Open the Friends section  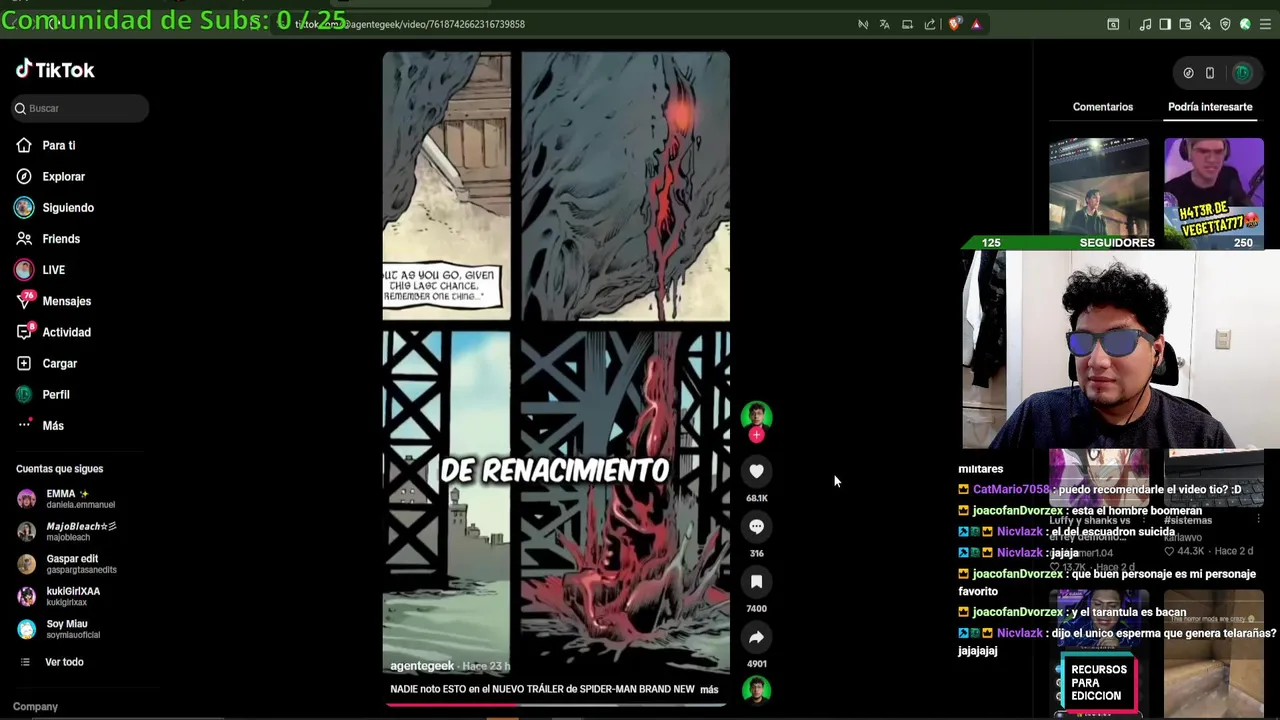(x=61, y=238)
